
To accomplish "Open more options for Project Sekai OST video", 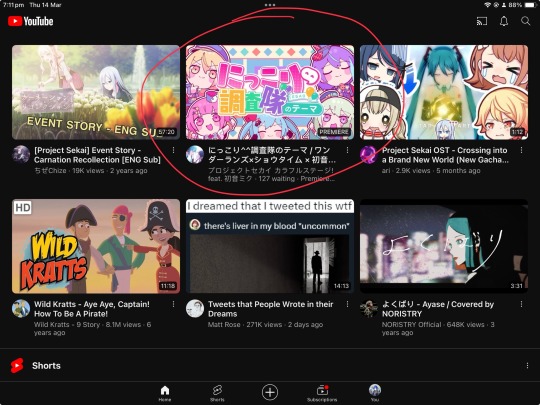I will tap(521, 150).
